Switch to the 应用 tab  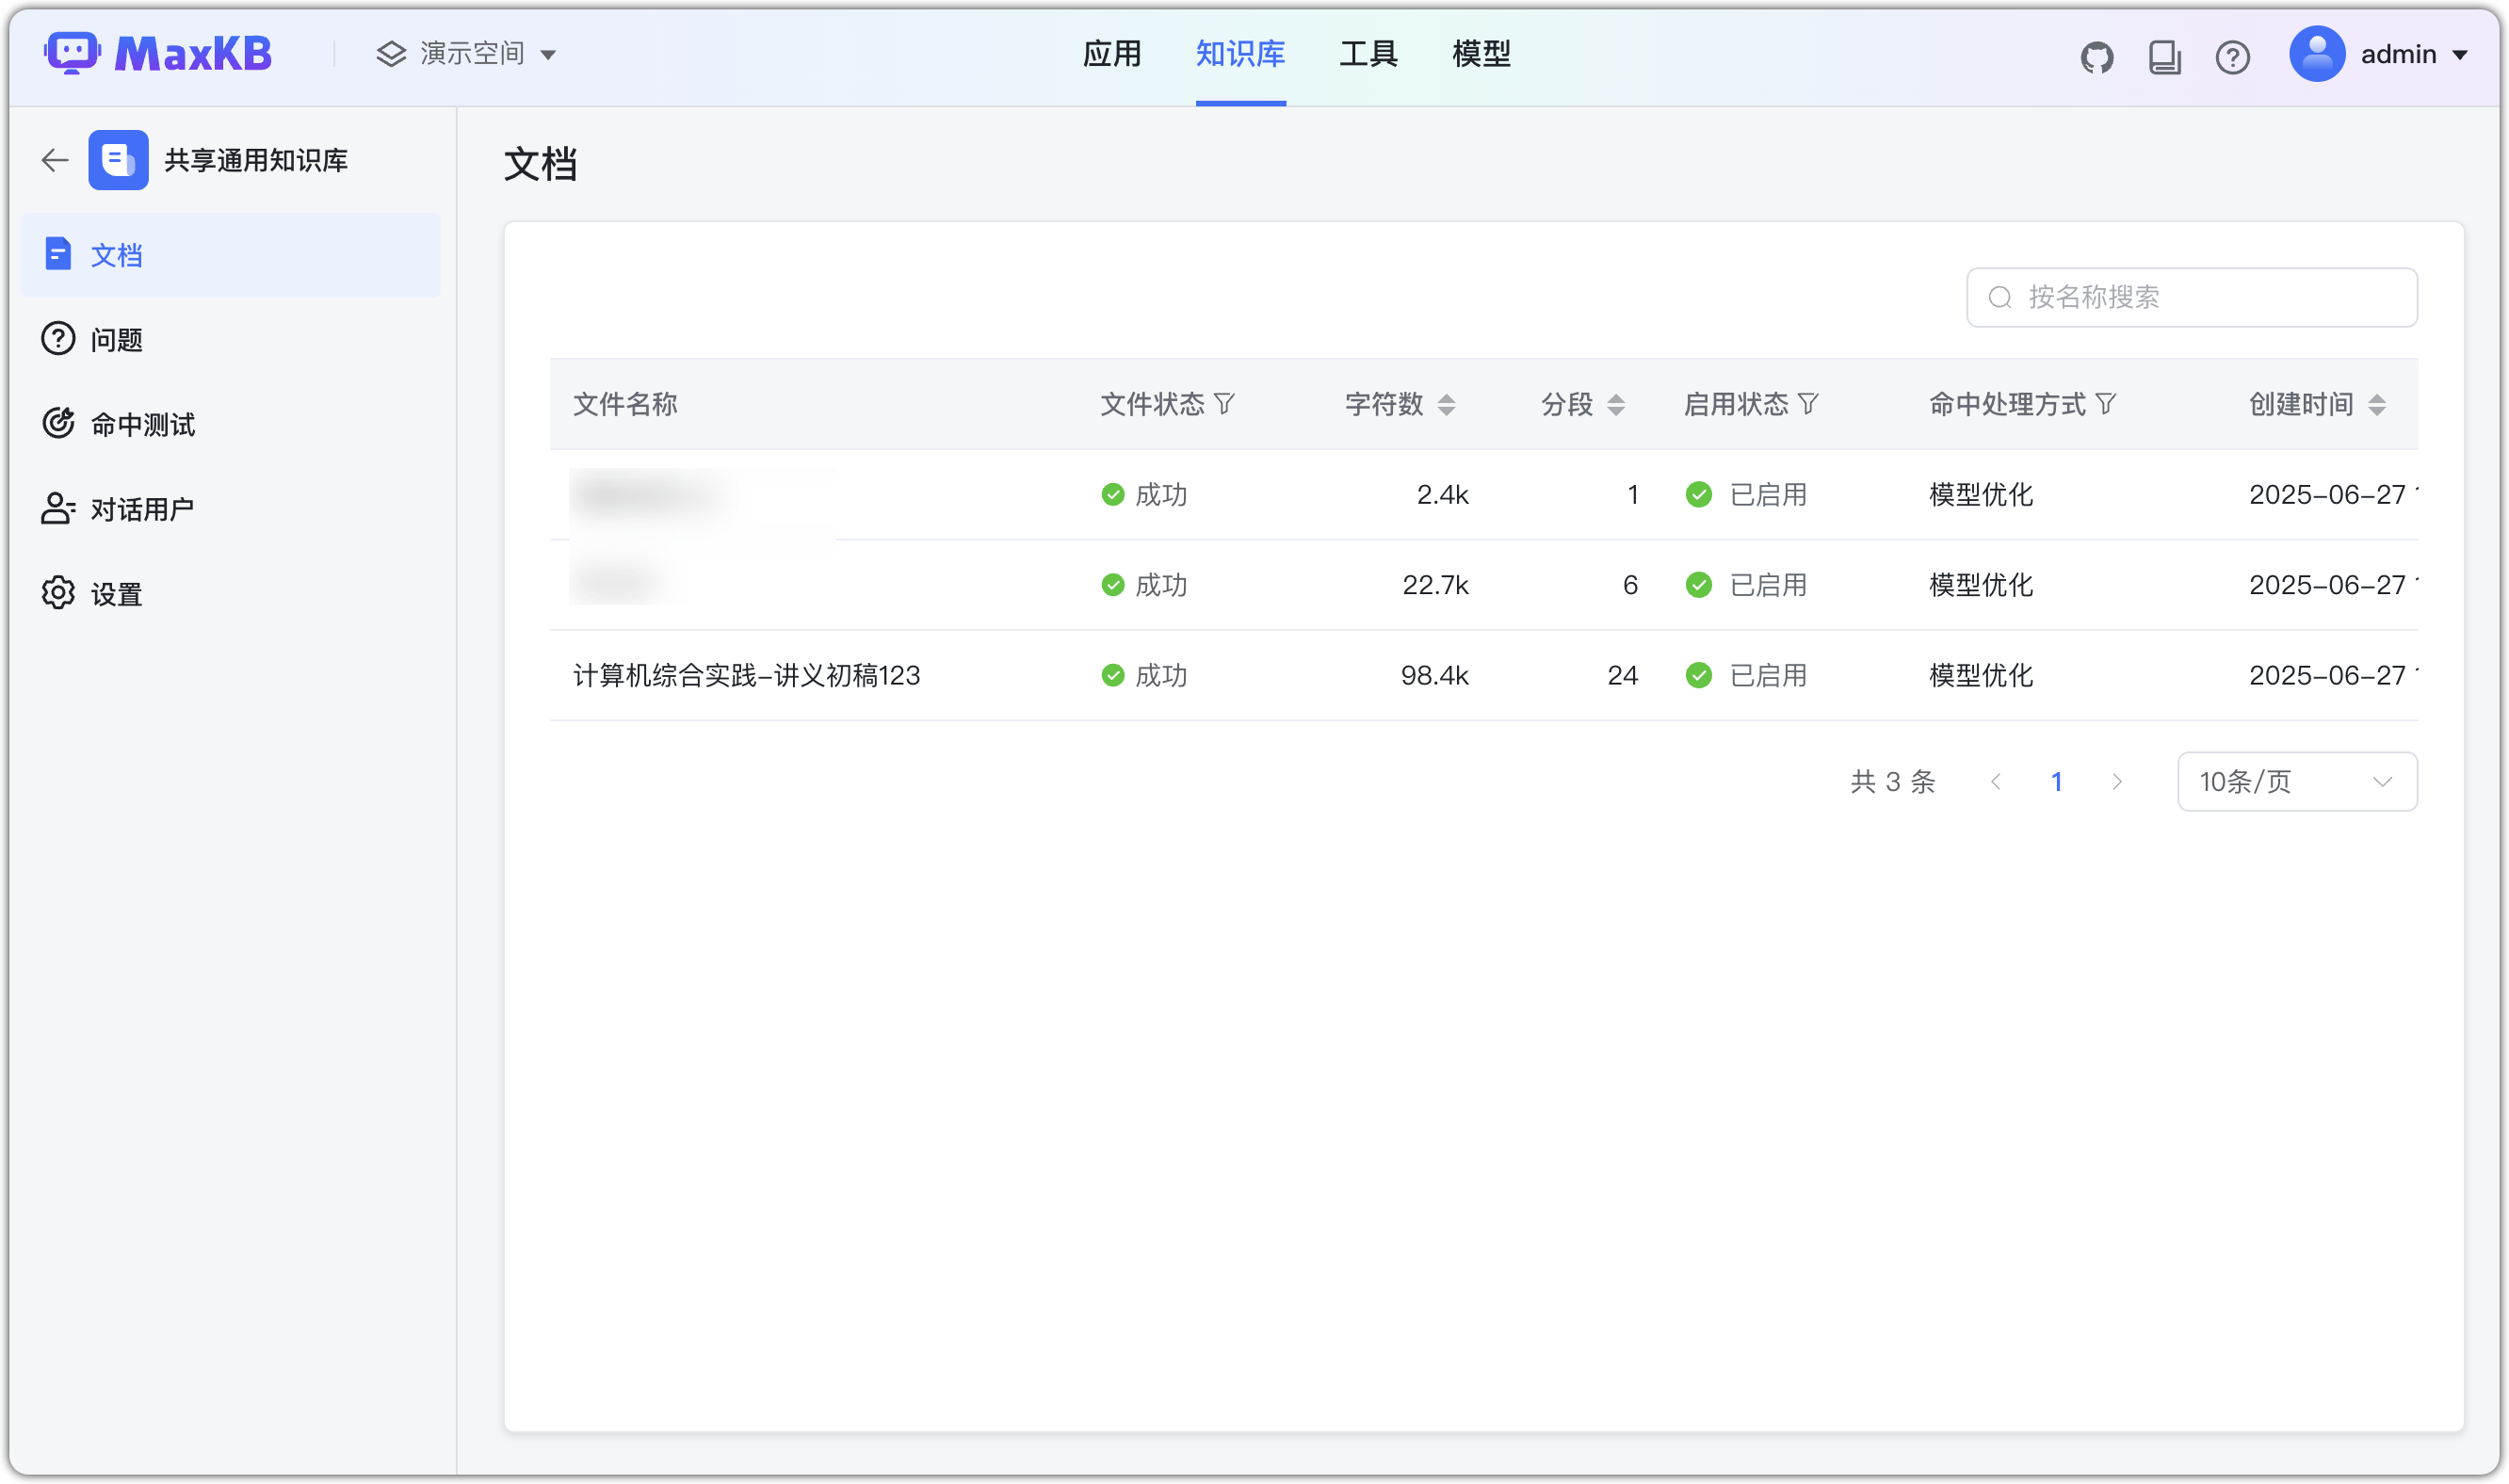pos(1112,54)
